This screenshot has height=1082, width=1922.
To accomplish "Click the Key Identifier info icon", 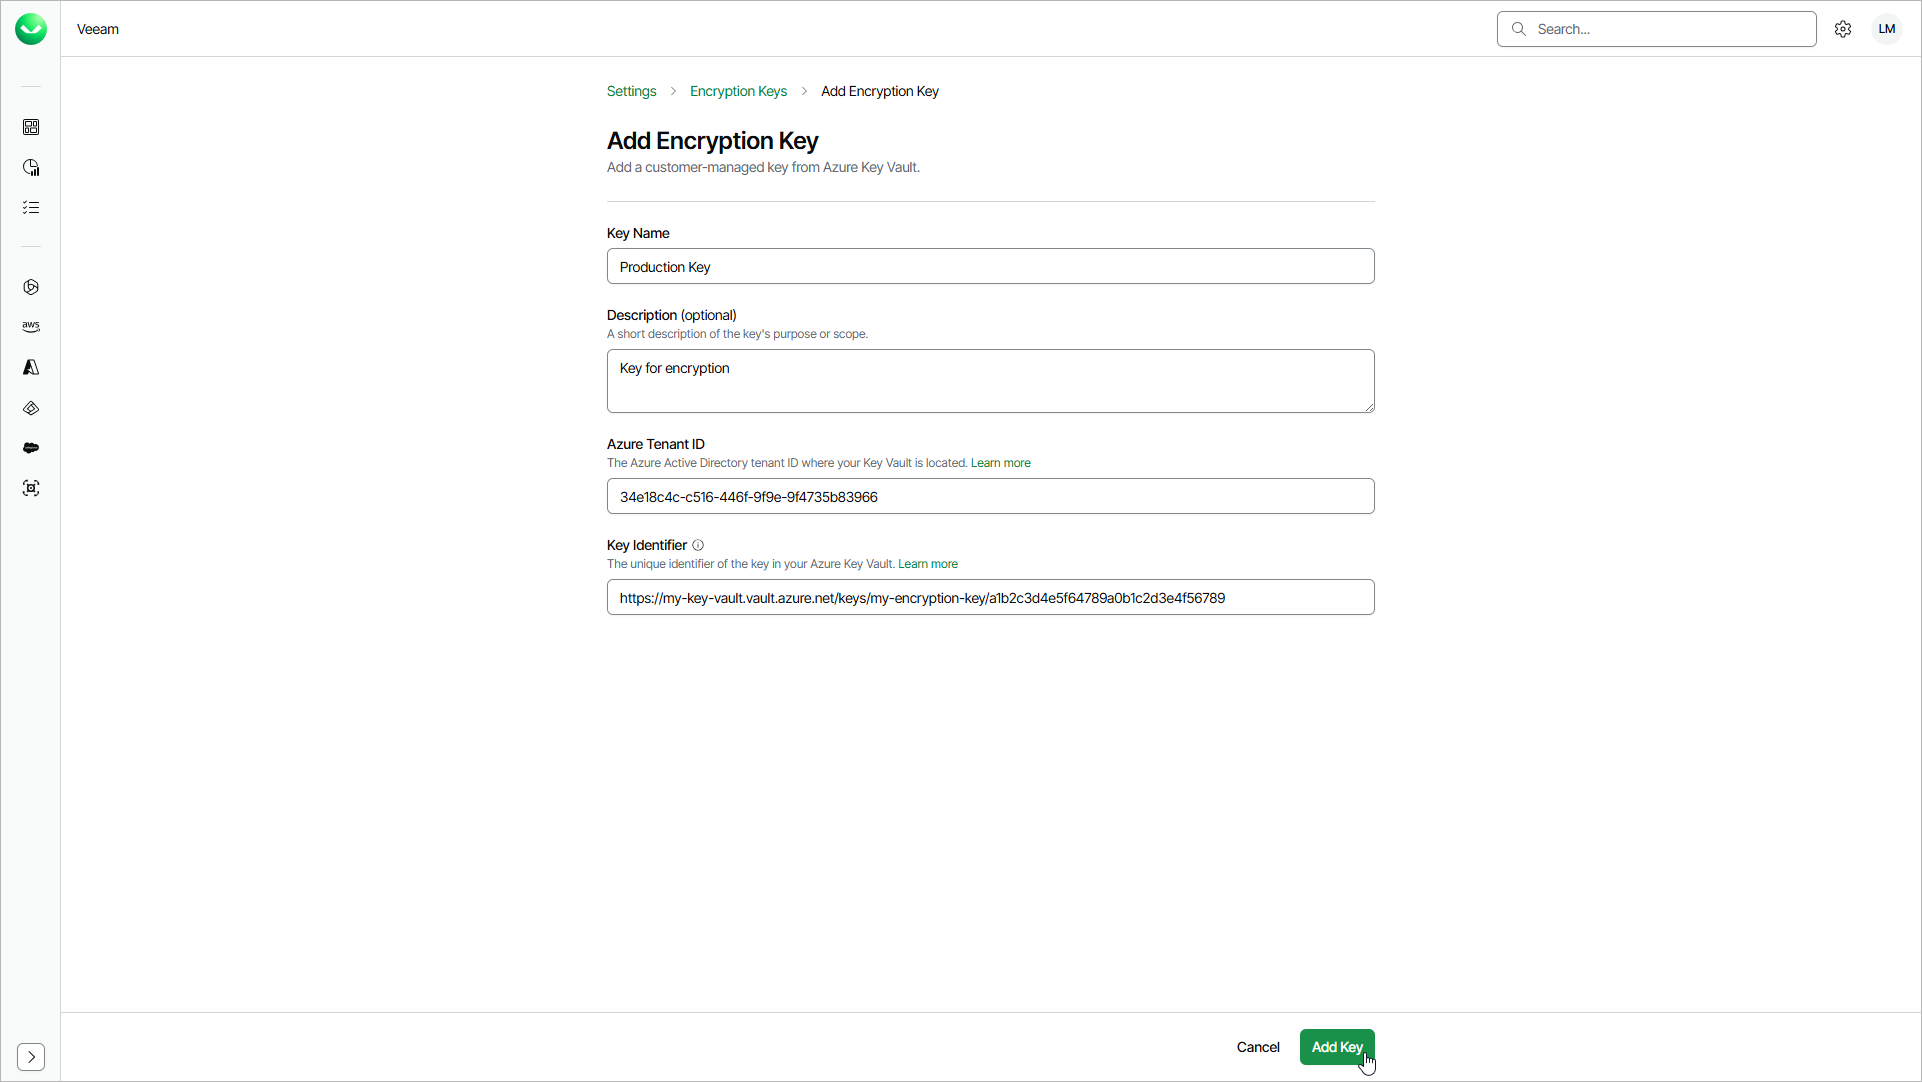I will tap(698, 545).
